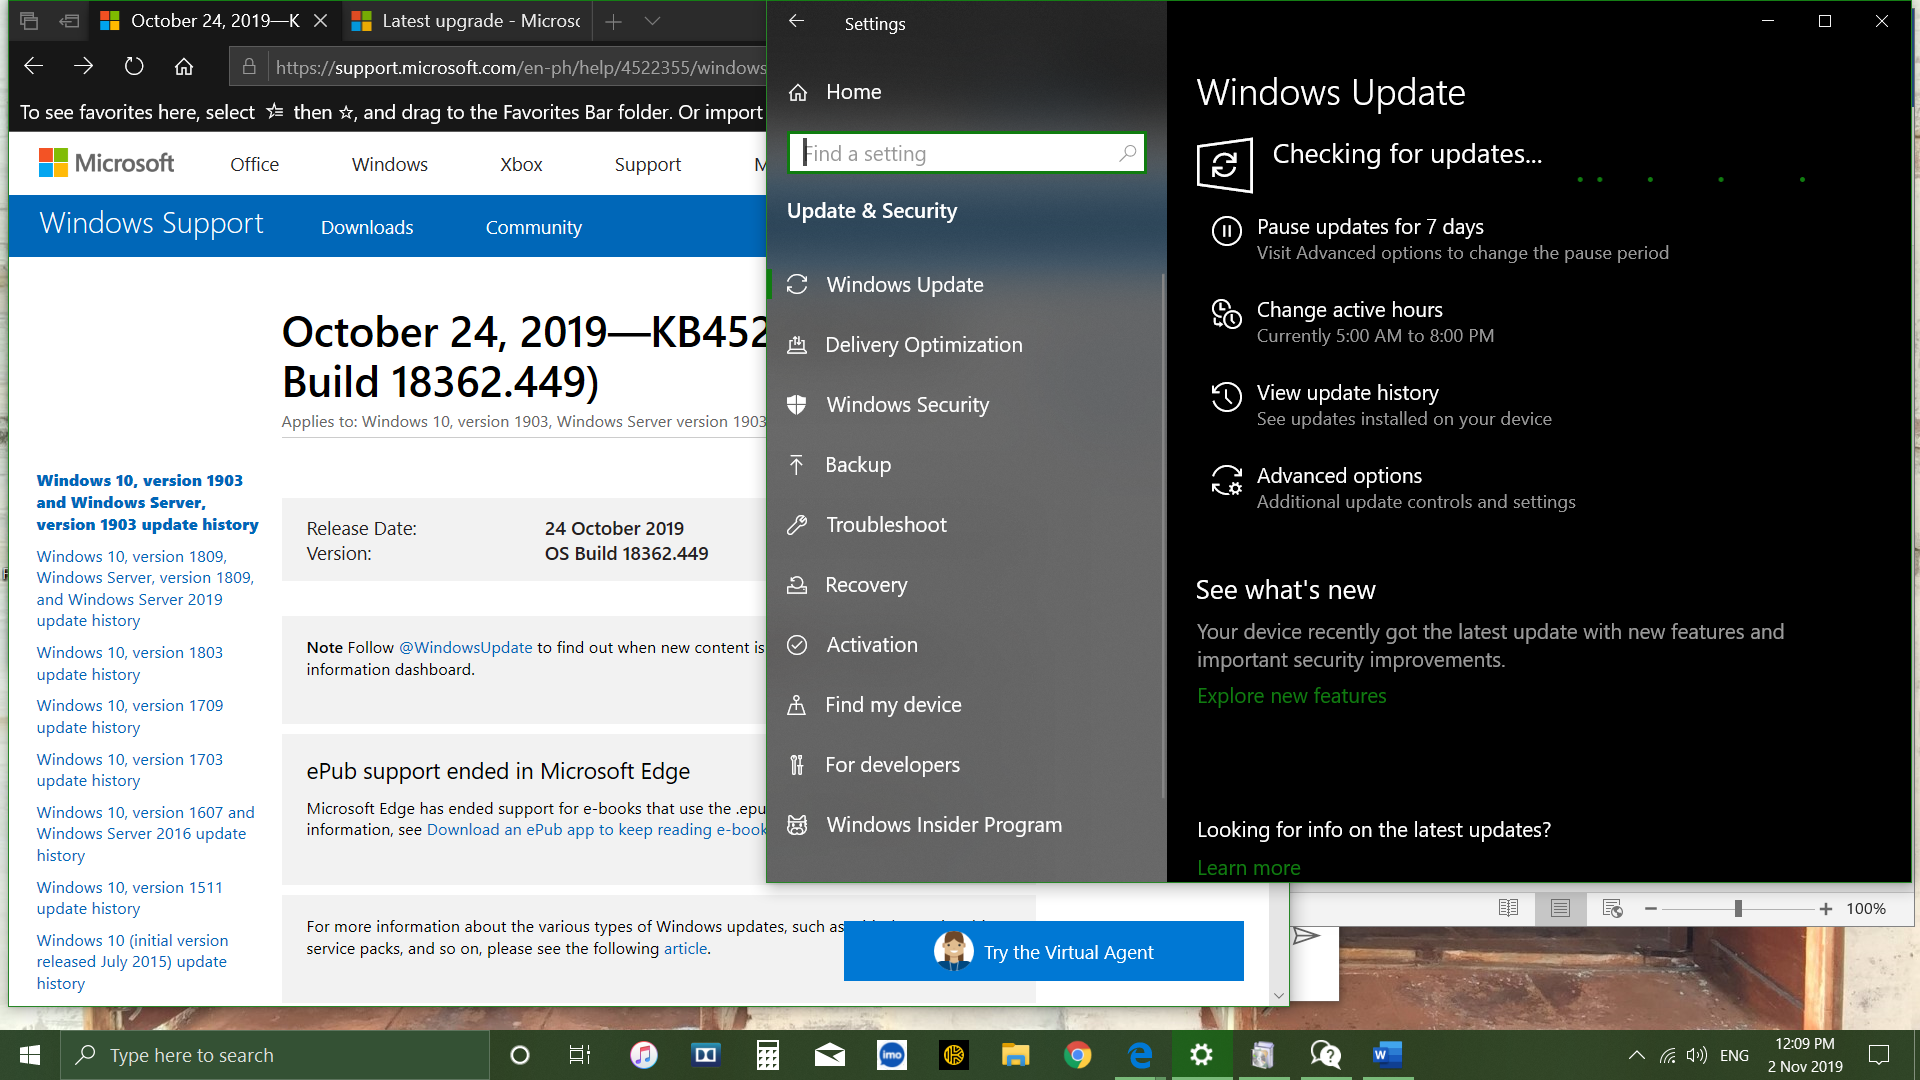Viewport: 1920px width, 1080px height.
Task: Show hidden system tray icons
Action: 1636,1055
